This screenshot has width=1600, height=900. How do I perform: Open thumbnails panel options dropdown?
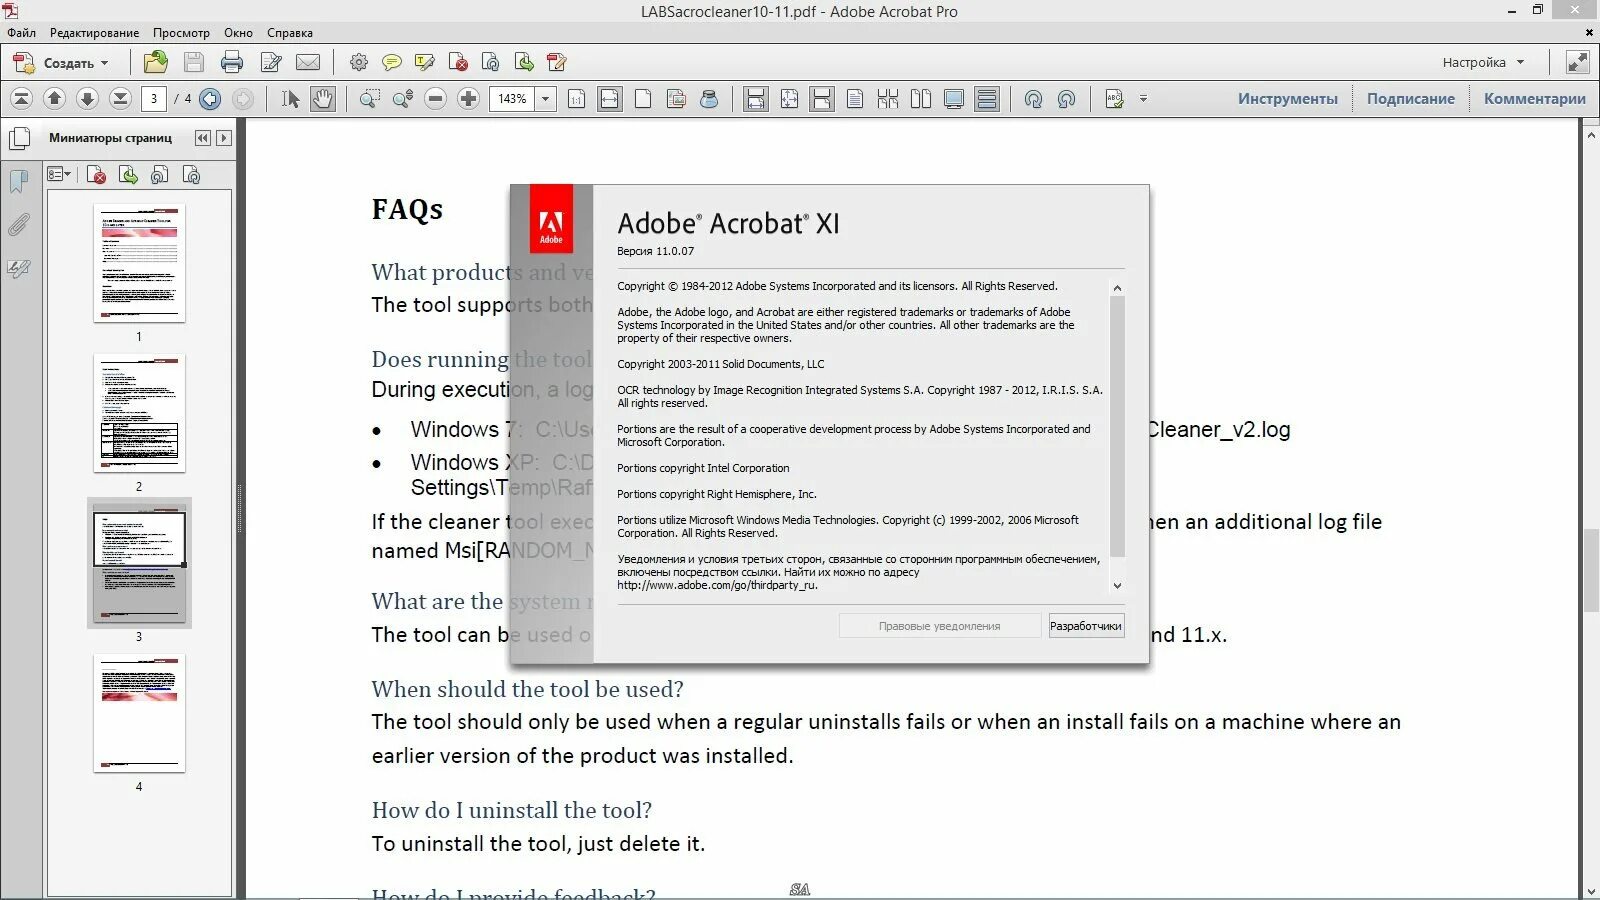point(59,174)
